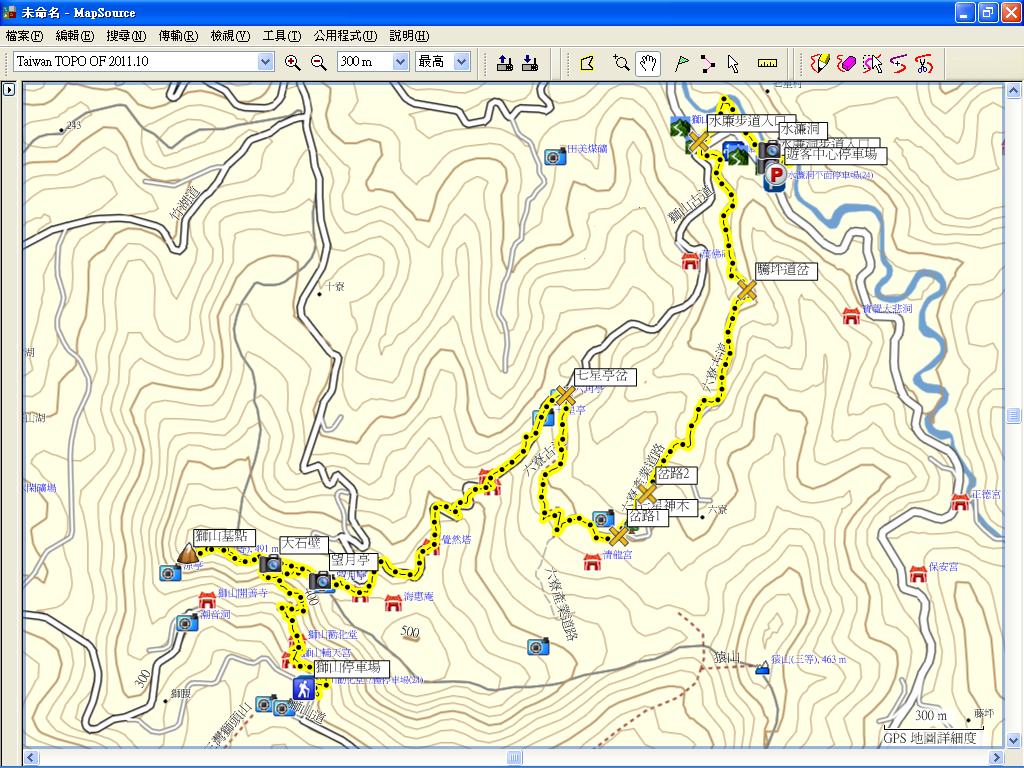Click the camera icon at 大石壁
This screenshot has height=768, width=1024.
pyautogui.click(x=270, y=564)
